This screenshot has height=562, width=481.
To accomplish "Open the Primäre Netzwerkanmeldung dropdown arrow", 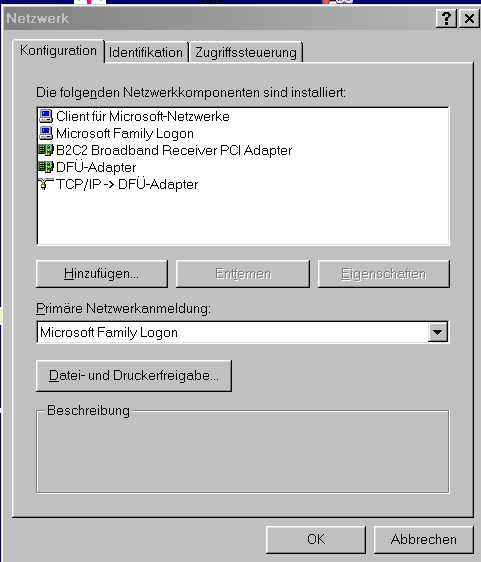I will (x=437, y=332).
